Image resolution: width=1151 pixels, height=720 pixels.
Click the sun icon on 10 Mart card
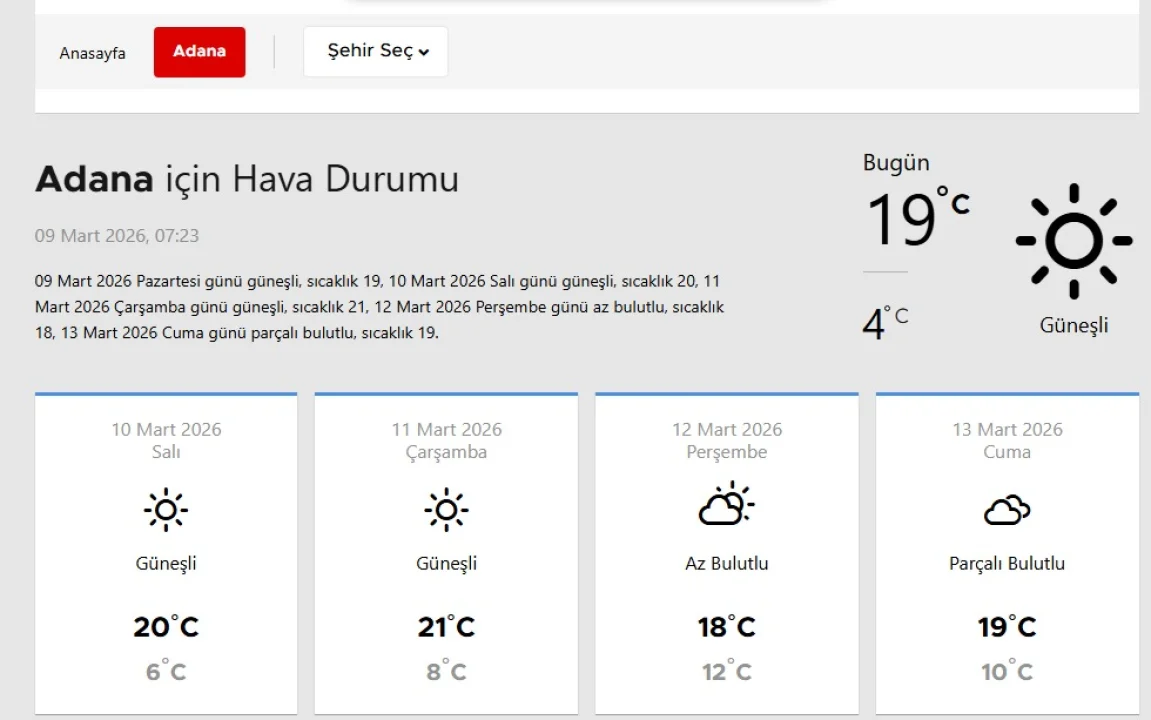coord(166,510)
